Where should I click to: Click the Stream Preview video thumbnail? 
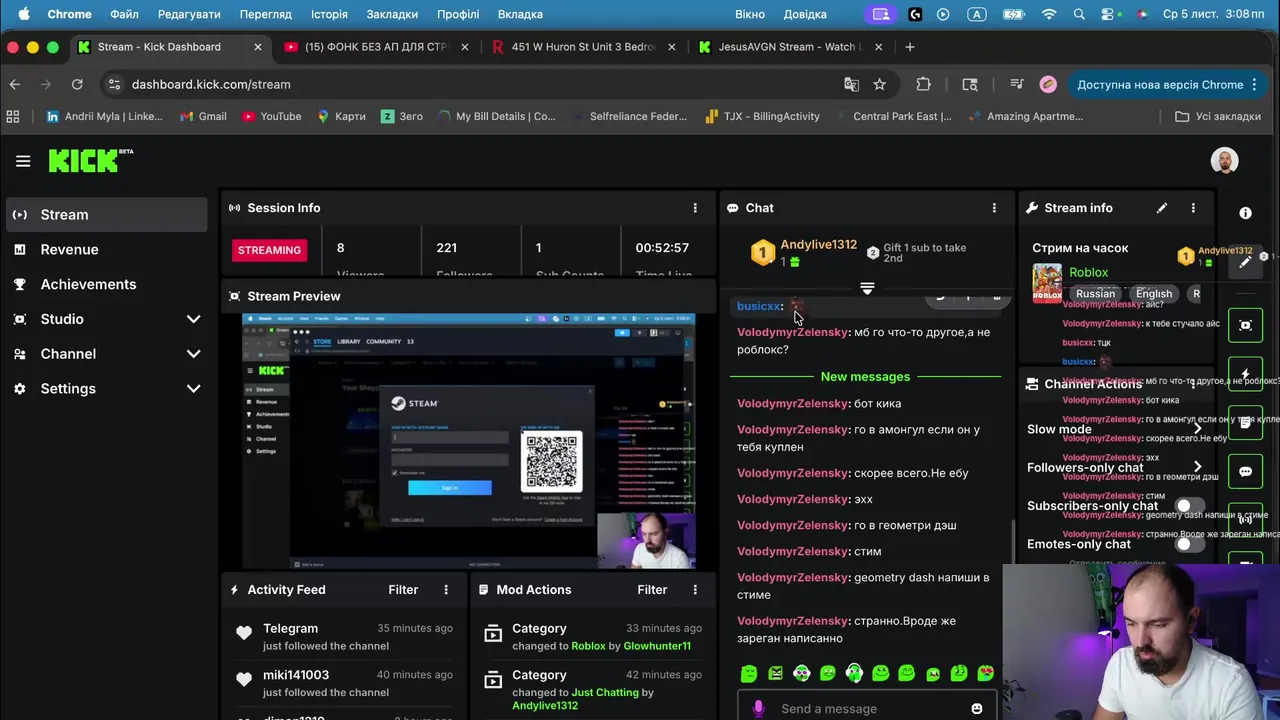(x=468, y=441)
